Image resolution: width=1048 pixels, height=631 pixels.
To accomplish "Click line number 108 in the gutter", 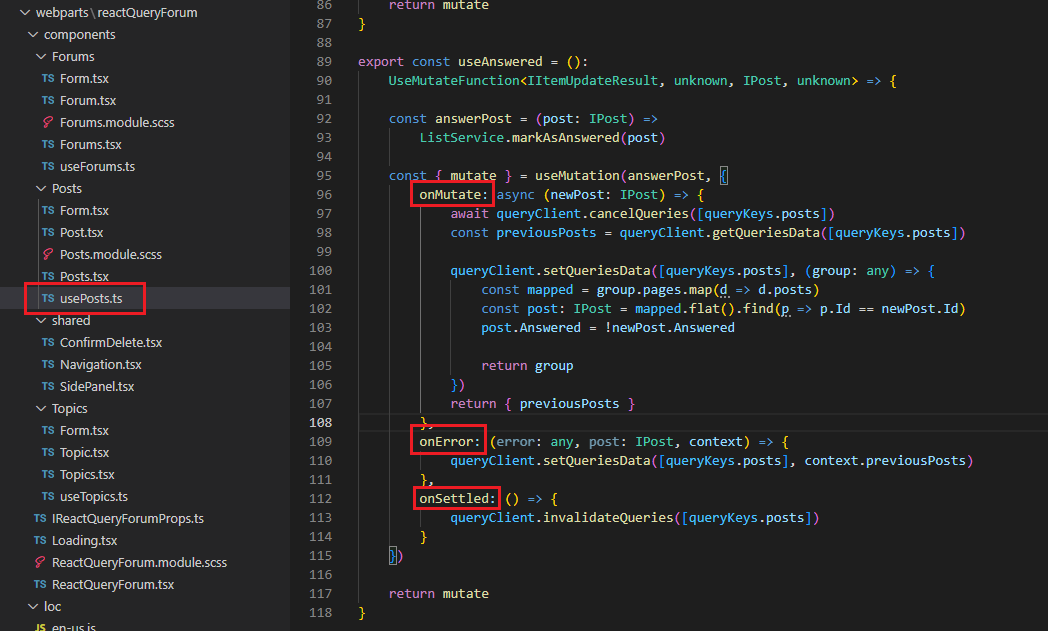I will click(321, 422).
